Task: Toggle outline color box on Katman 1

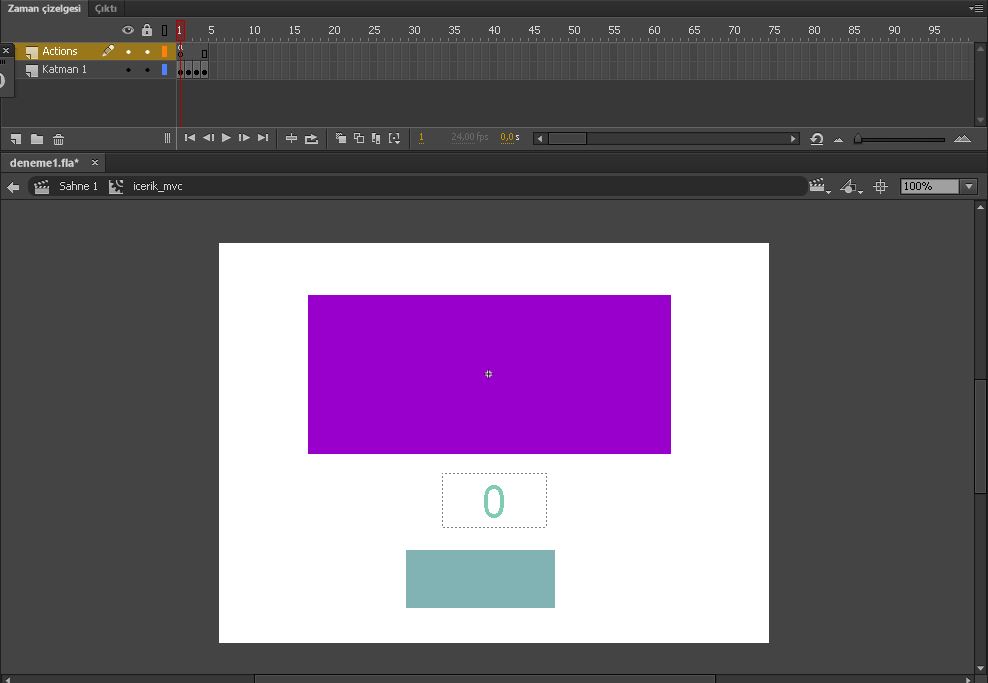Action: tap(164, 70)
